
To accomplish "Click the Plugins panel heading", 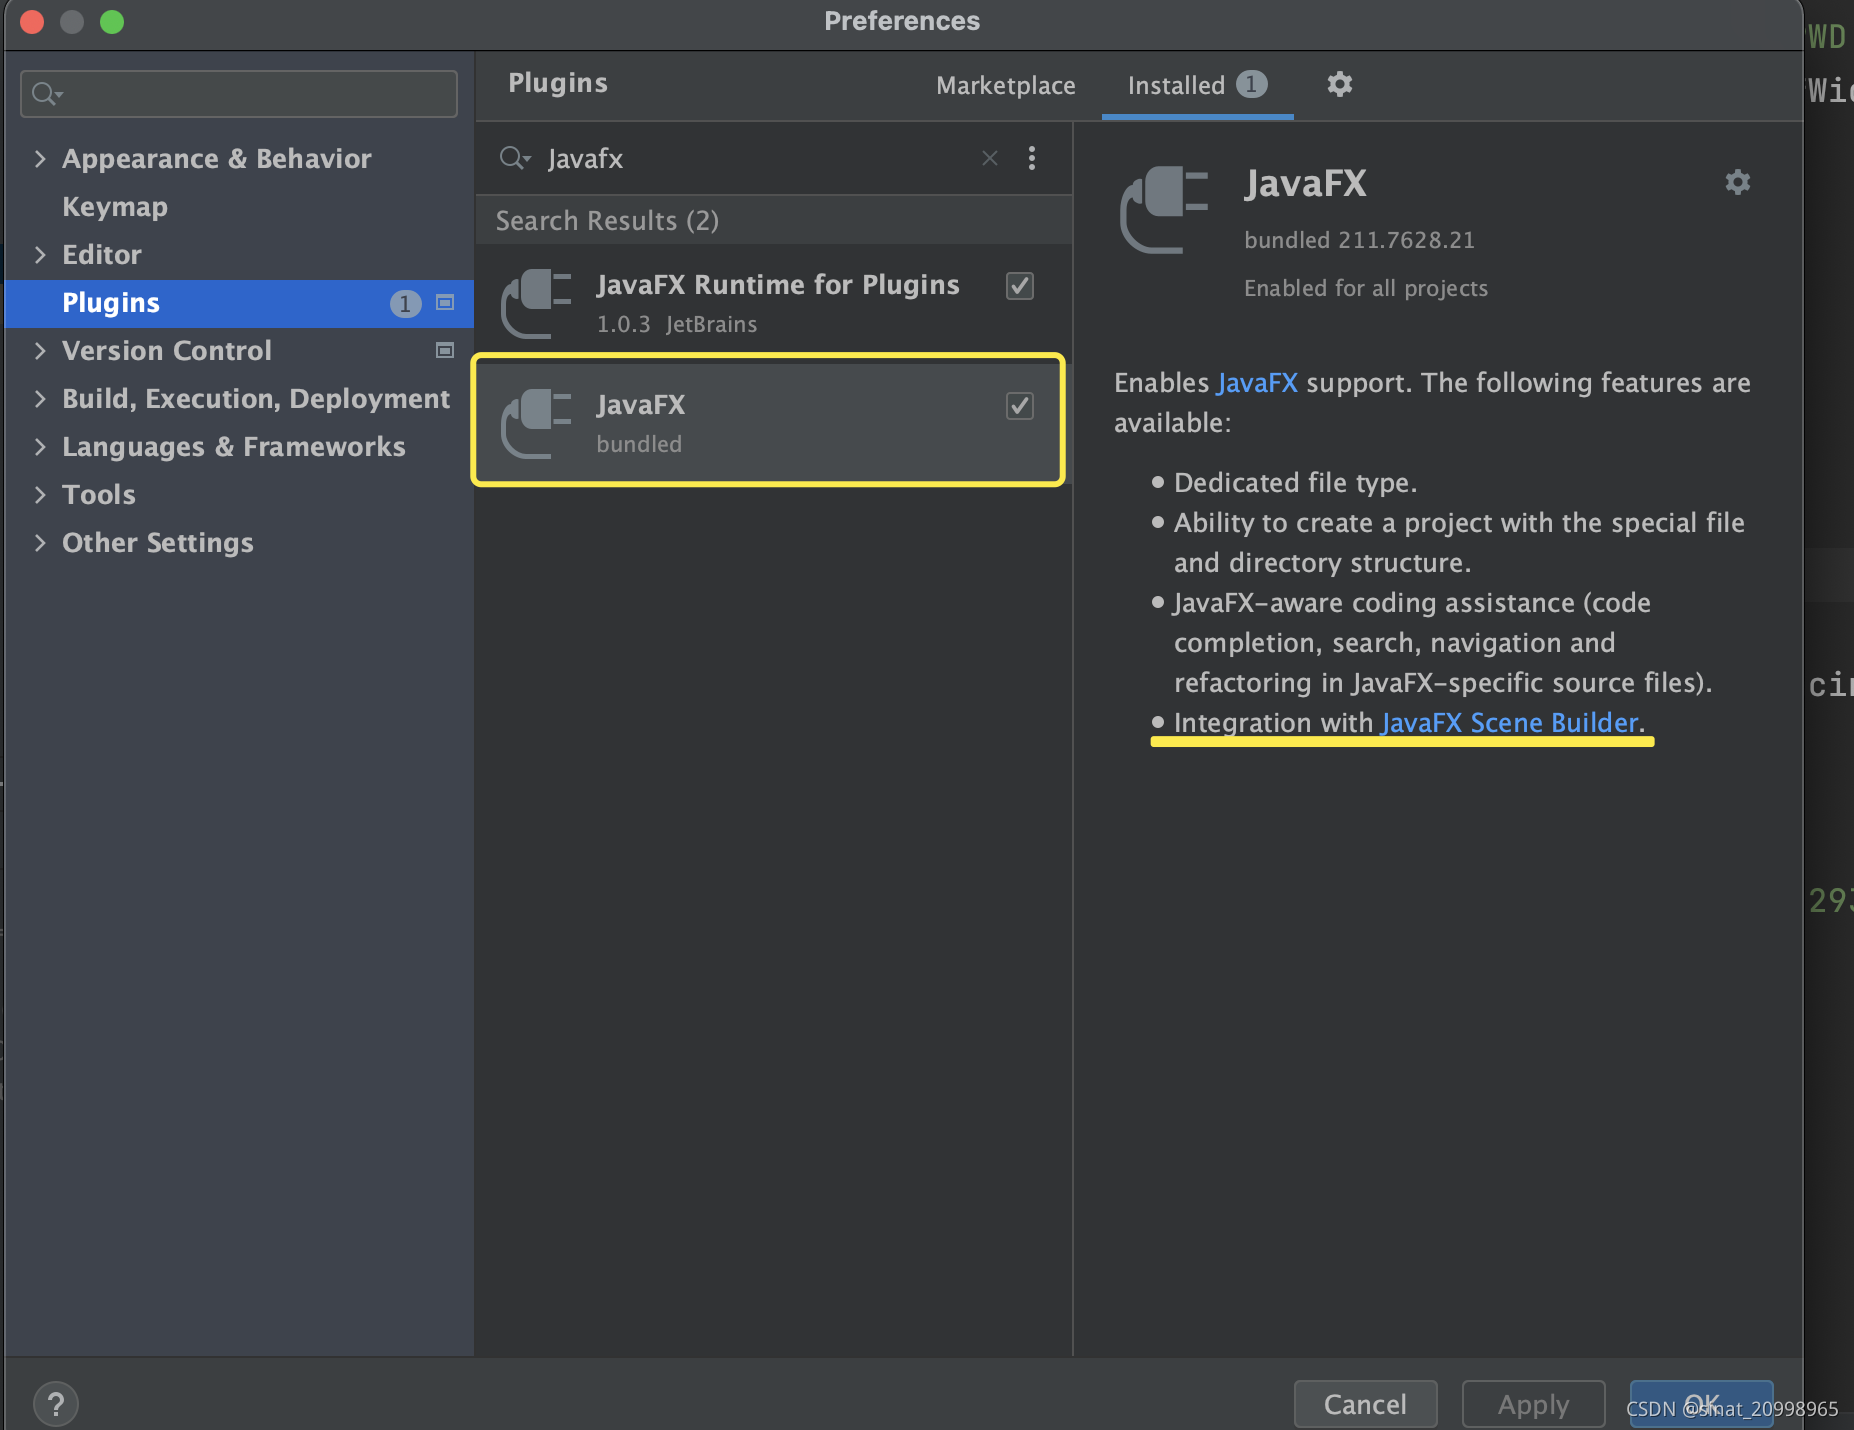I will tap(557, 83).
